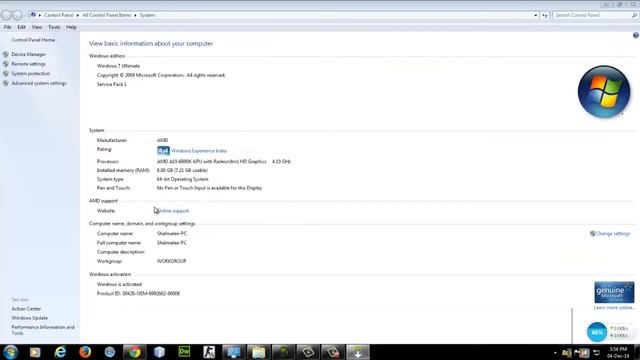Click the Online support website link

(173, 211)
